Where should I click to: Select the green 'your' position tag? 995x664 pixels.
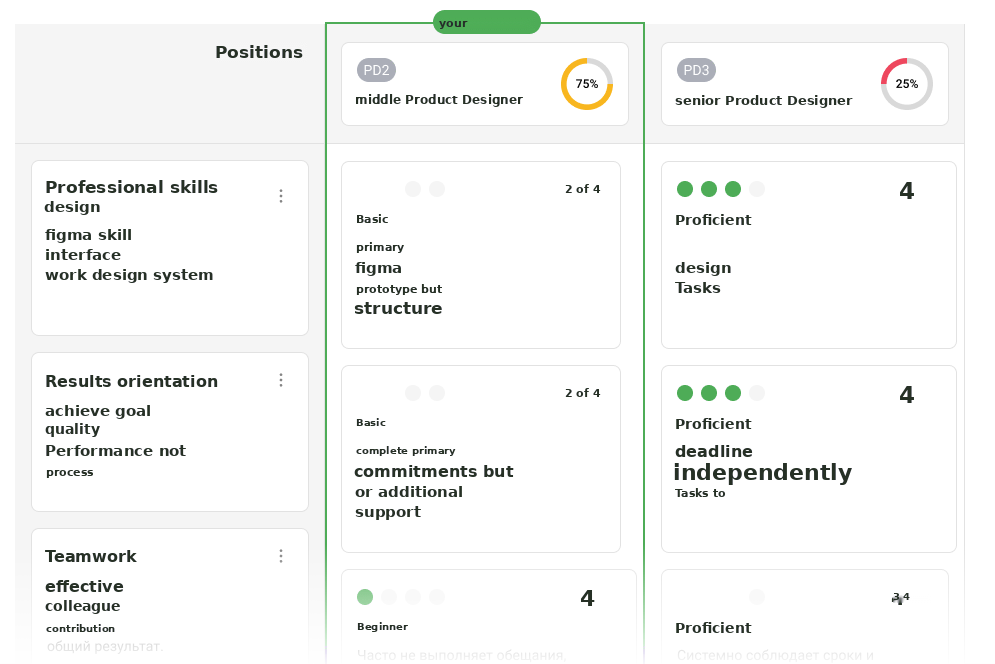pos(487,23)
